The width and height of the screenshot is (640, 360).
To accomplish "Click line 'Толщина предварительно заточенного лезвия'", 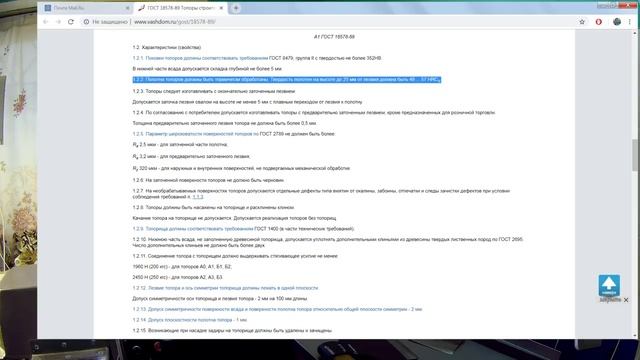I will click(224, 123).
